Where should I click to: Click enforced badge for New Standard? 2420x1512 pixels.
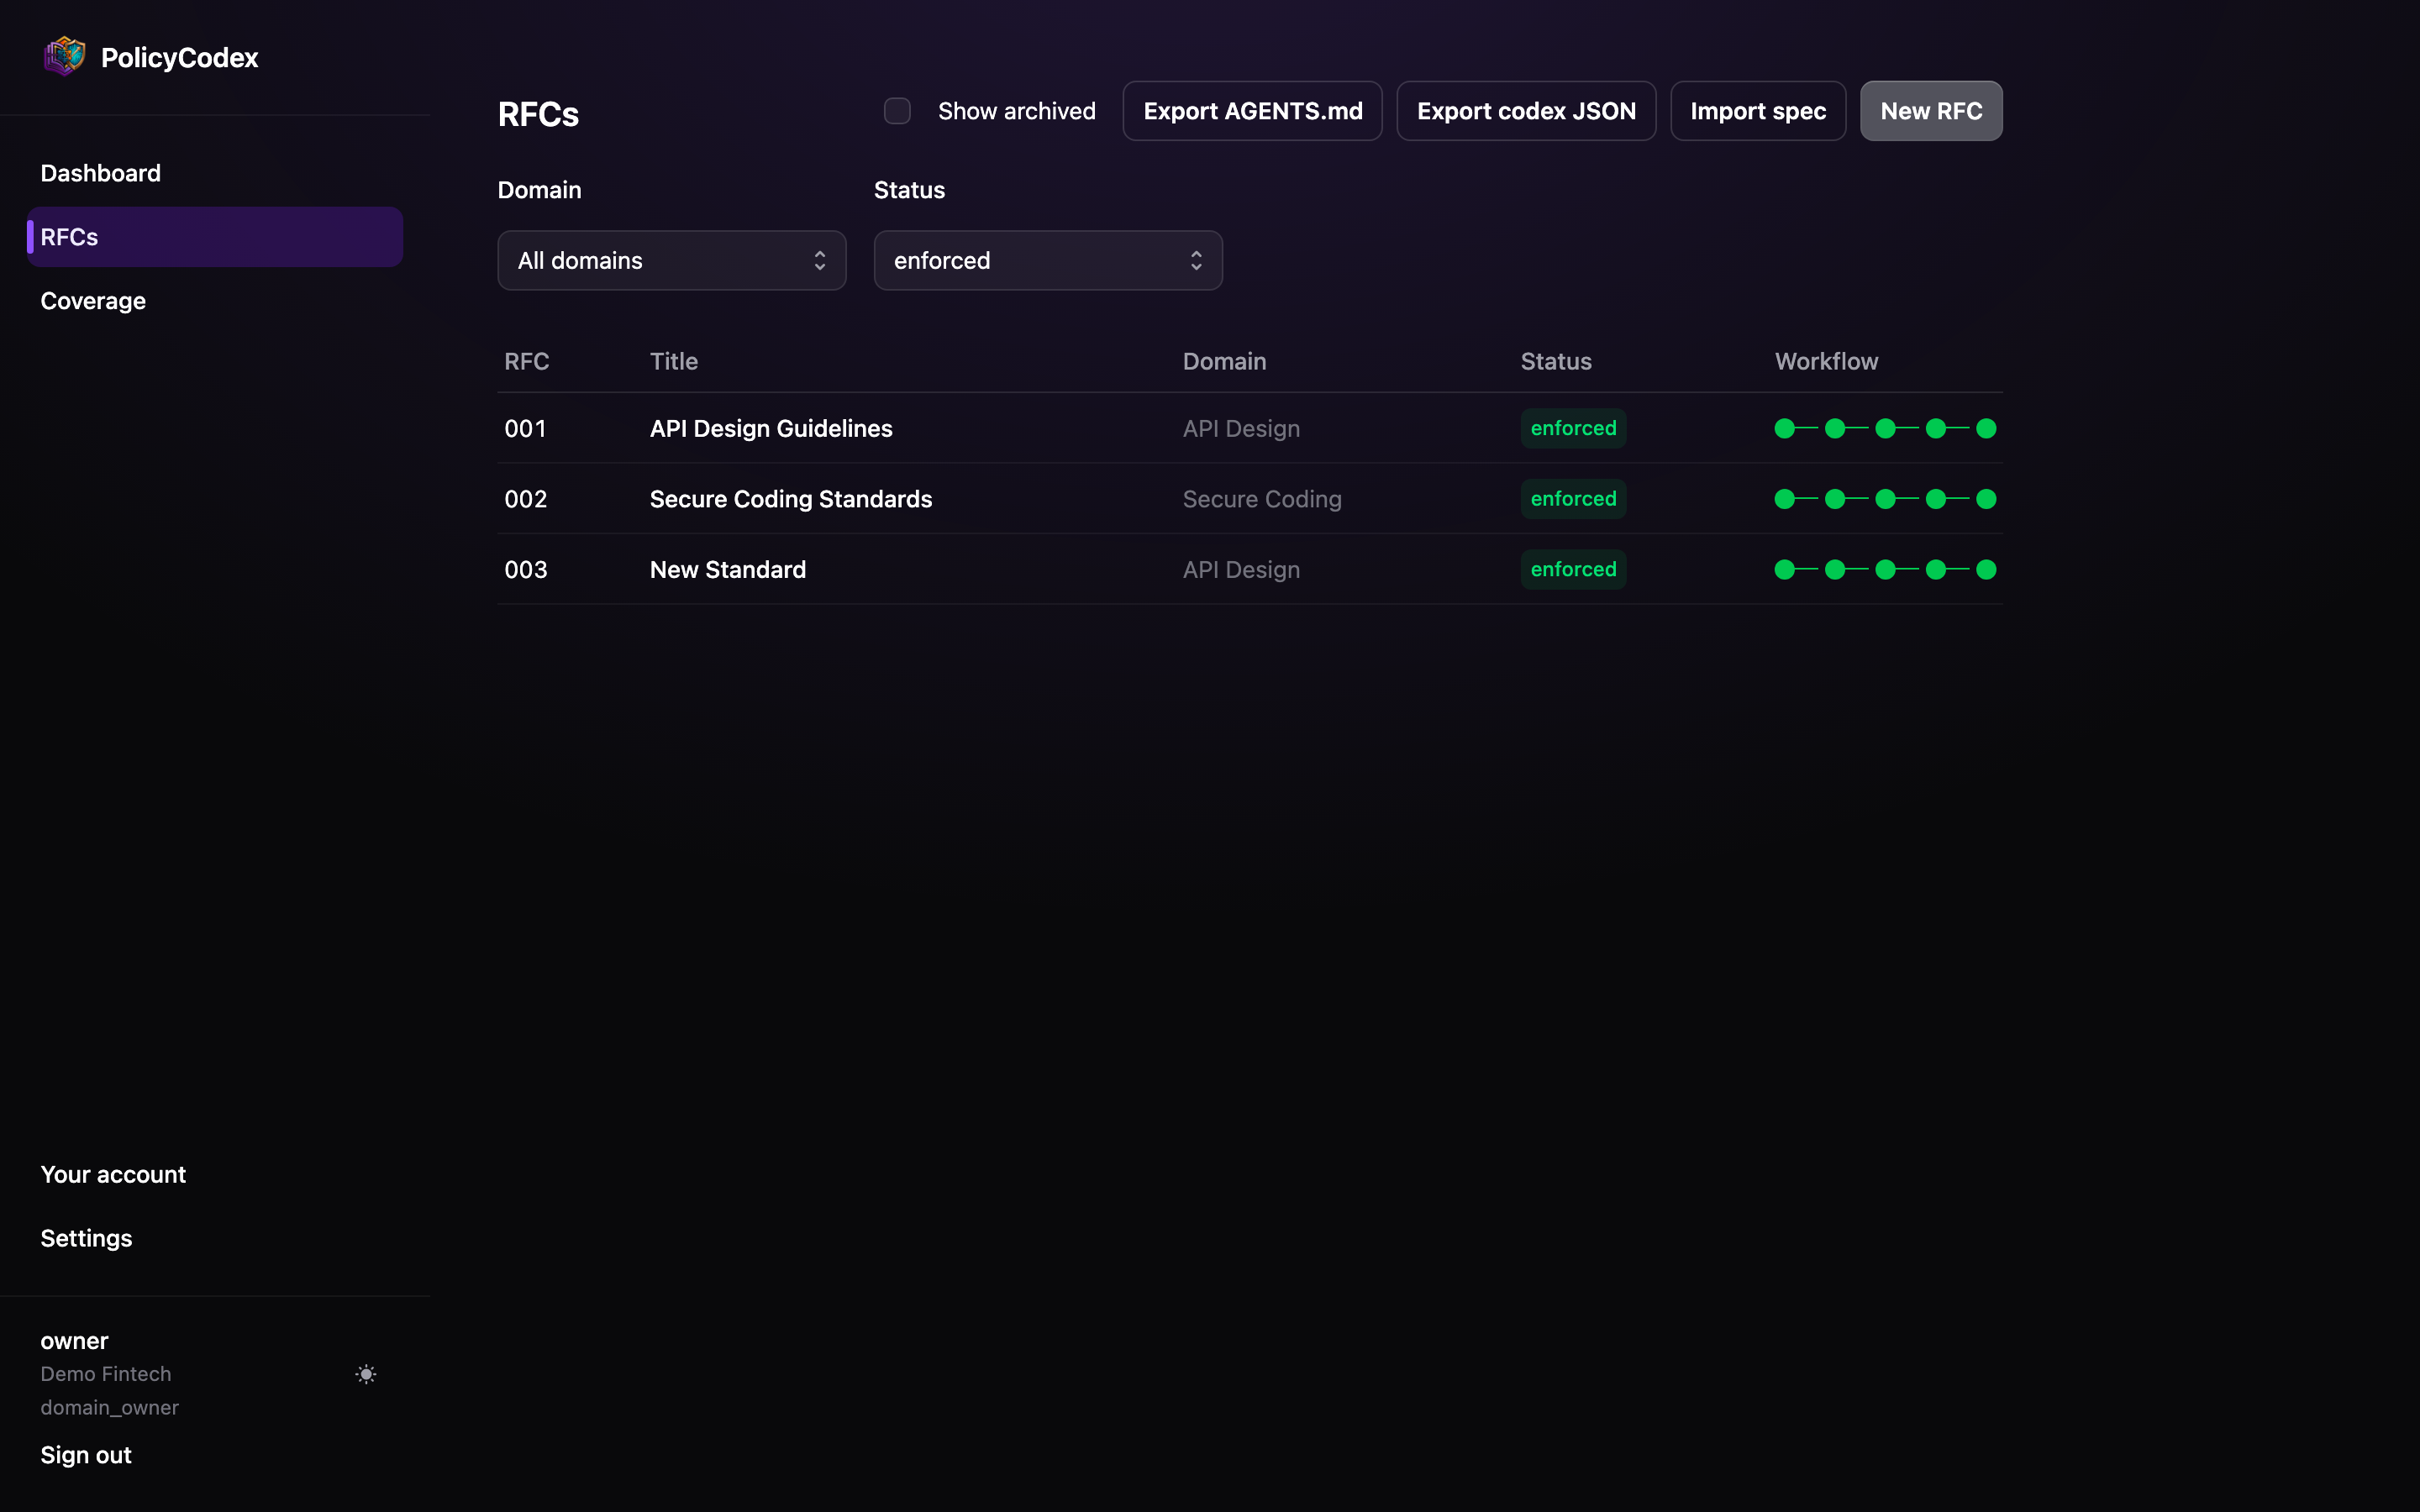click(x=1573, y=569)
